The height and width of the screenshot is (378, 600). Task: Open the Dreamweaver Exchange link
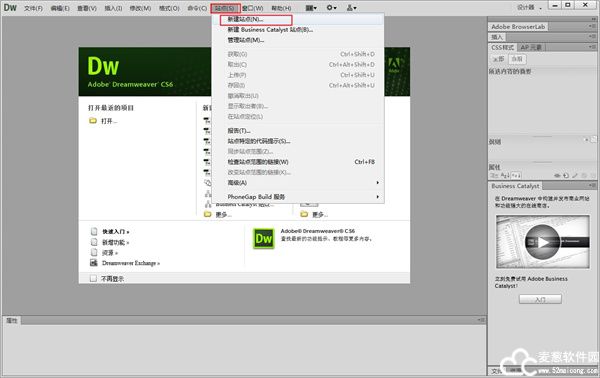tap(131, 263)
